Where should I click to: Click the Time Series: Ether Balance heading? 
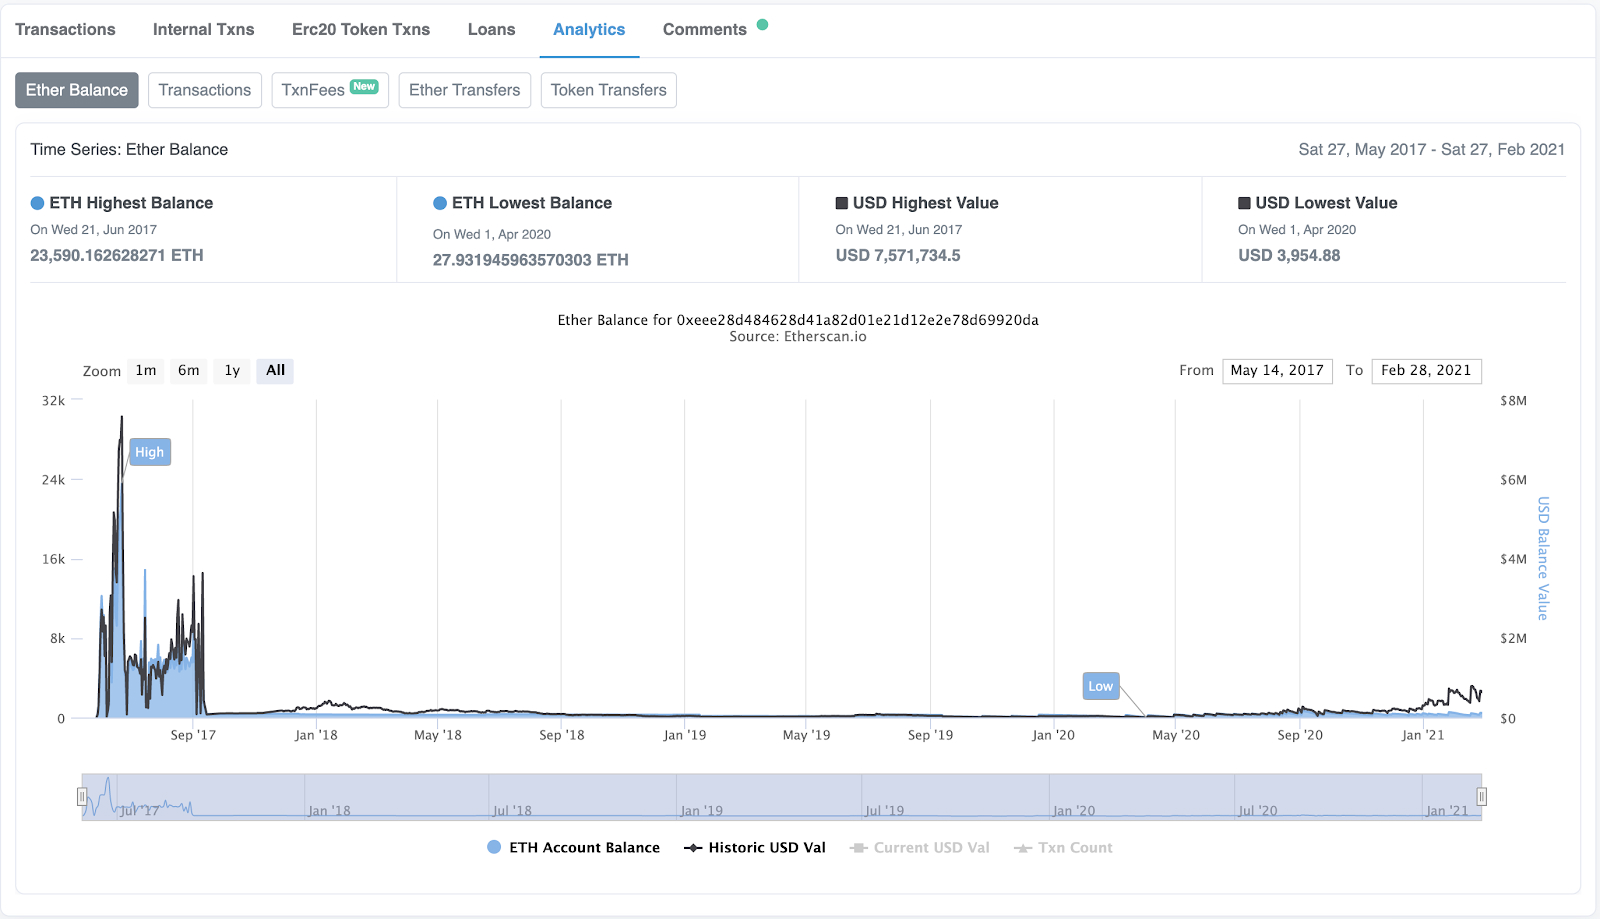129,150
